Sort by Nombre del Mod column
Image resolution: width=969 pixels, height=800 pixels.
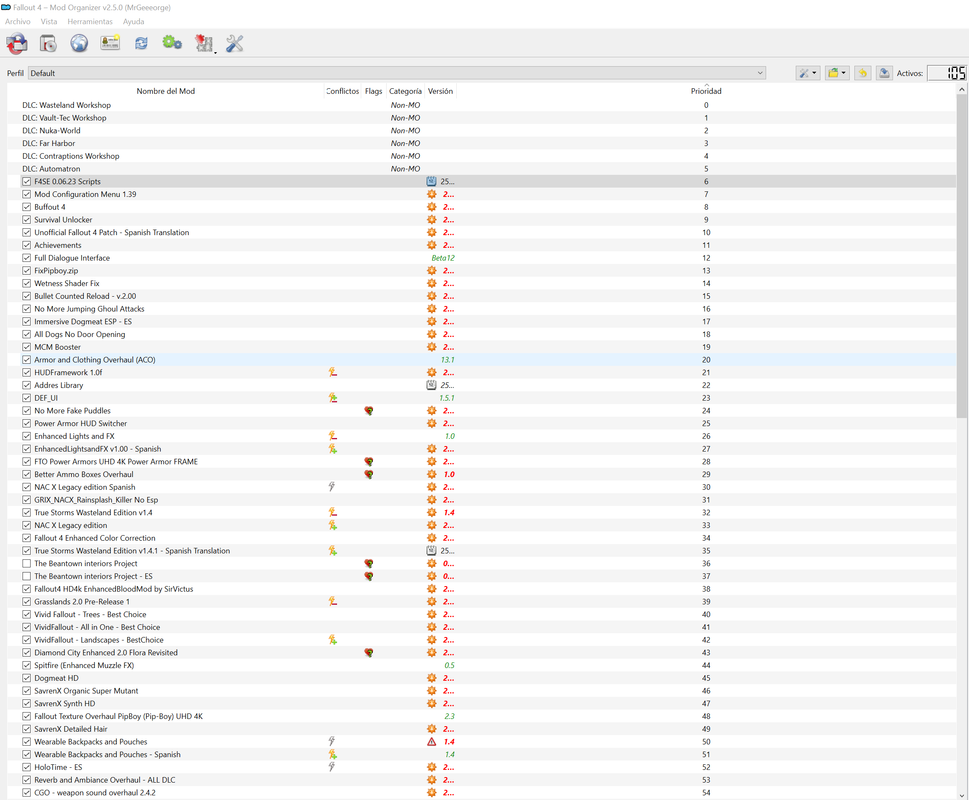point(166,91)
